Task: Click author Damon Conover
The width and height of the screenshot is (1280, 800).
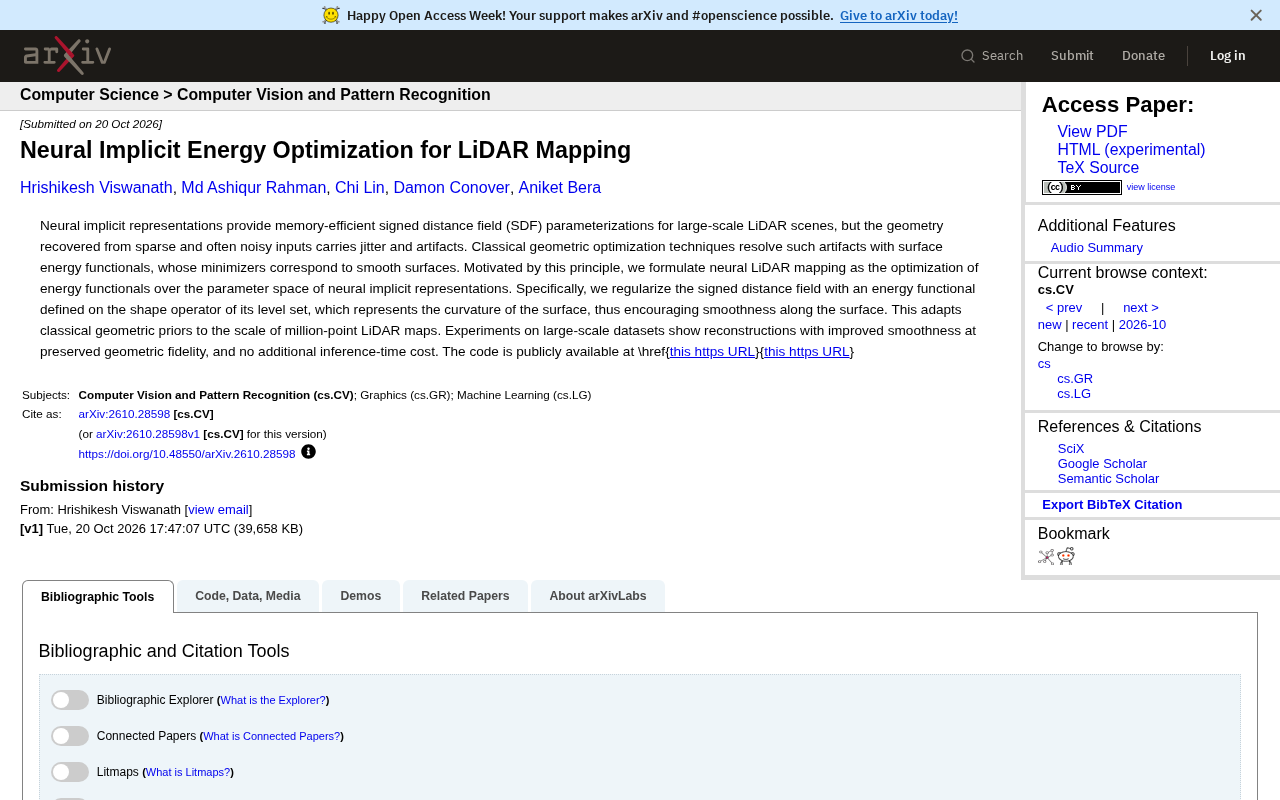Action: click(x=452, y=188)
